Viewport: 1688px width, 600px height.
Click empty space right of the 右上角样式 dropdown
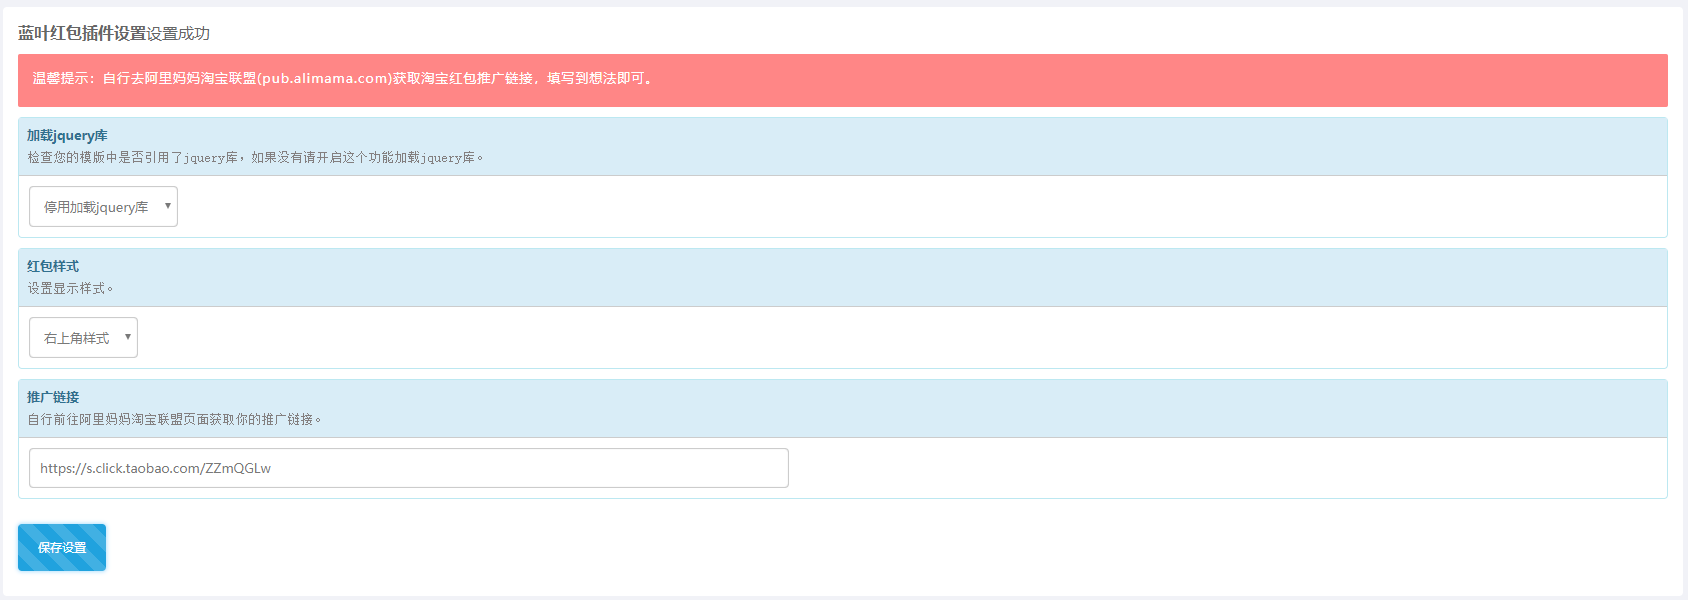click(900, 338)
